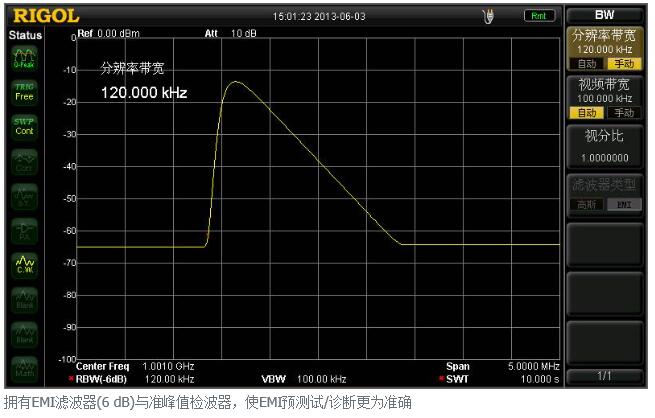Screen dimensions: 655x418
Task: Click the USB connection icon in header
Action: click(x=488, y=15)
